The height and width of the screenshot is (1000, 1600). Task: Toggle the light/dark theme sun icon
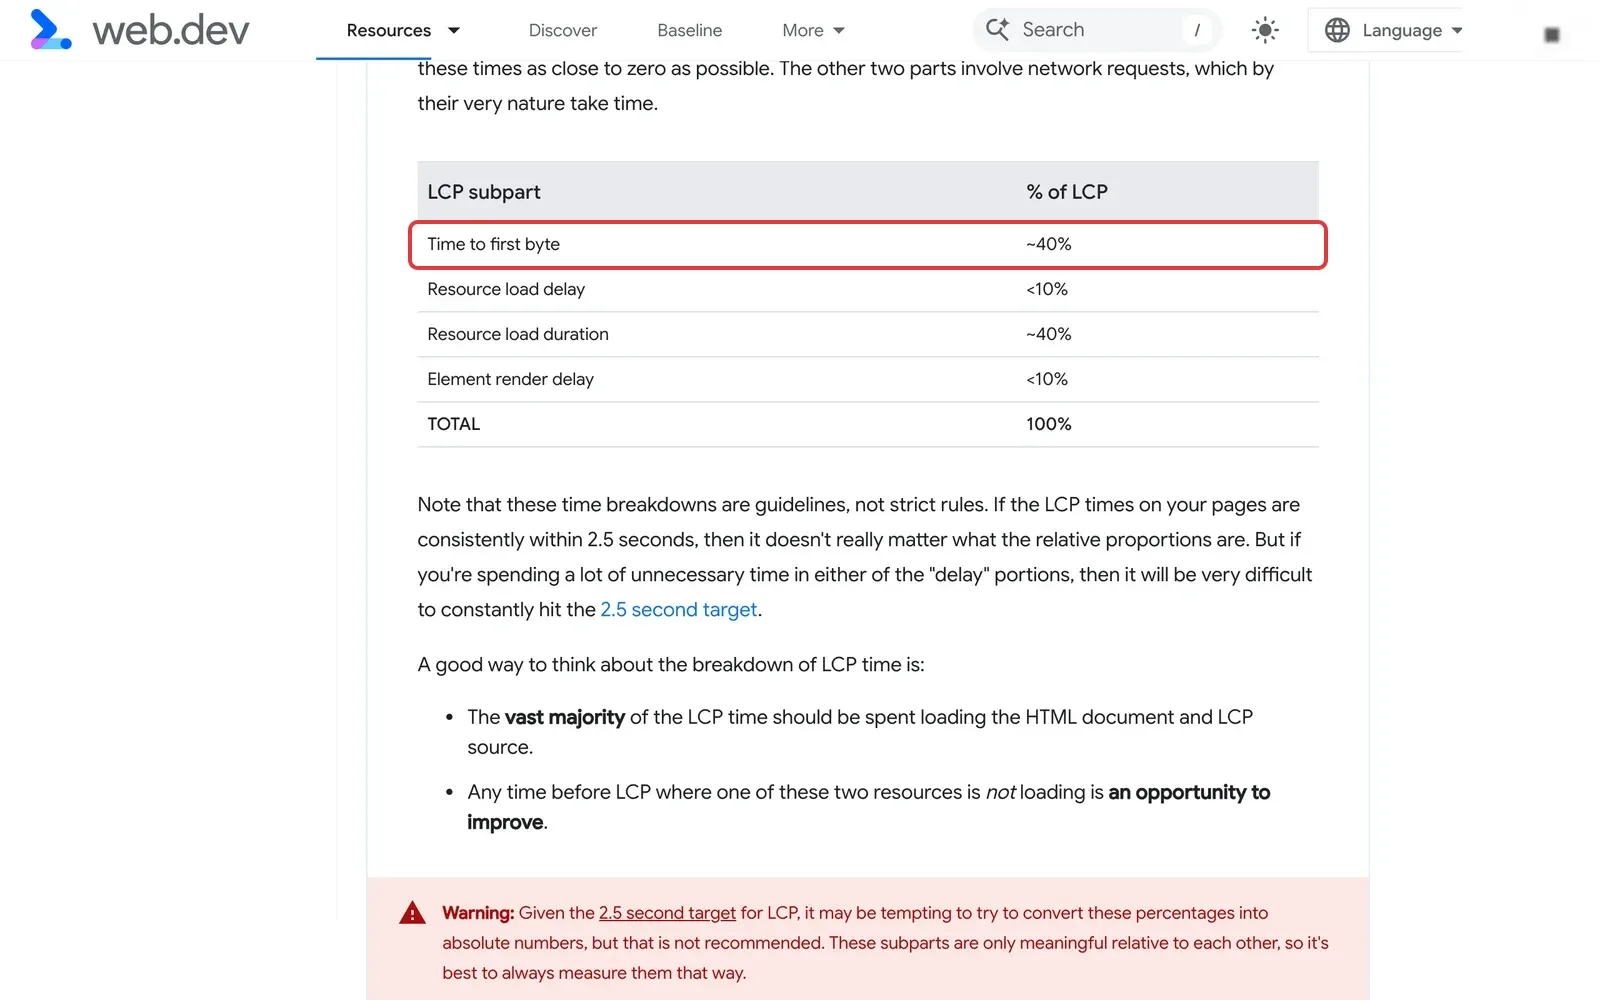[x=1265, y=30]
